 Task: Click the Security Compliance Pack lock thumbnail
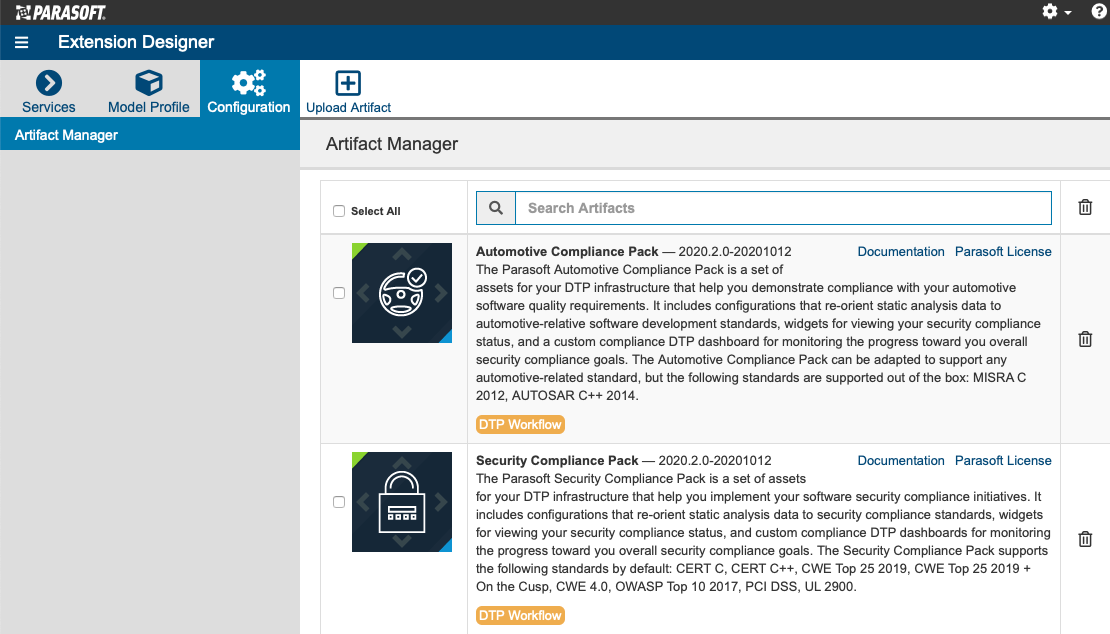pos(402,502)
